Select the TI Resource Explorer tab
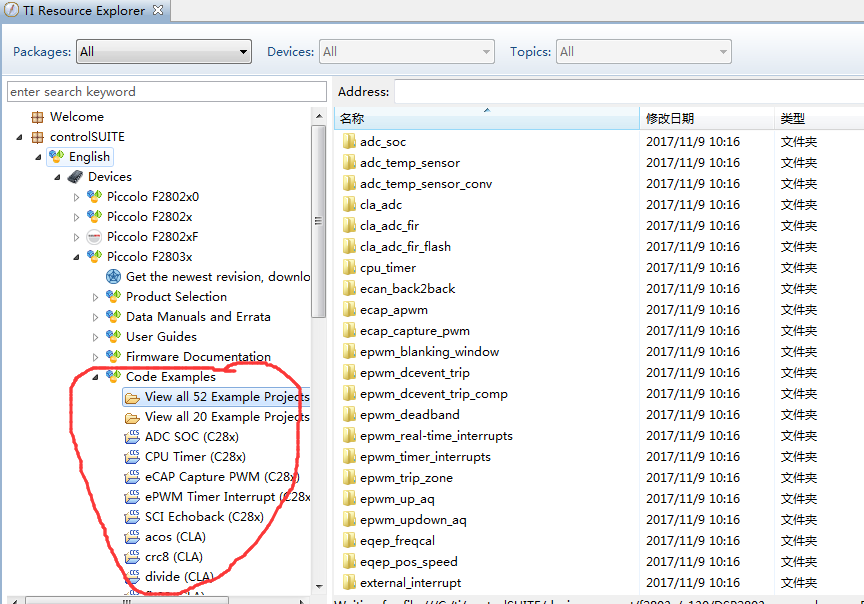This screenshot has height=604, width=864. (84, 10)
